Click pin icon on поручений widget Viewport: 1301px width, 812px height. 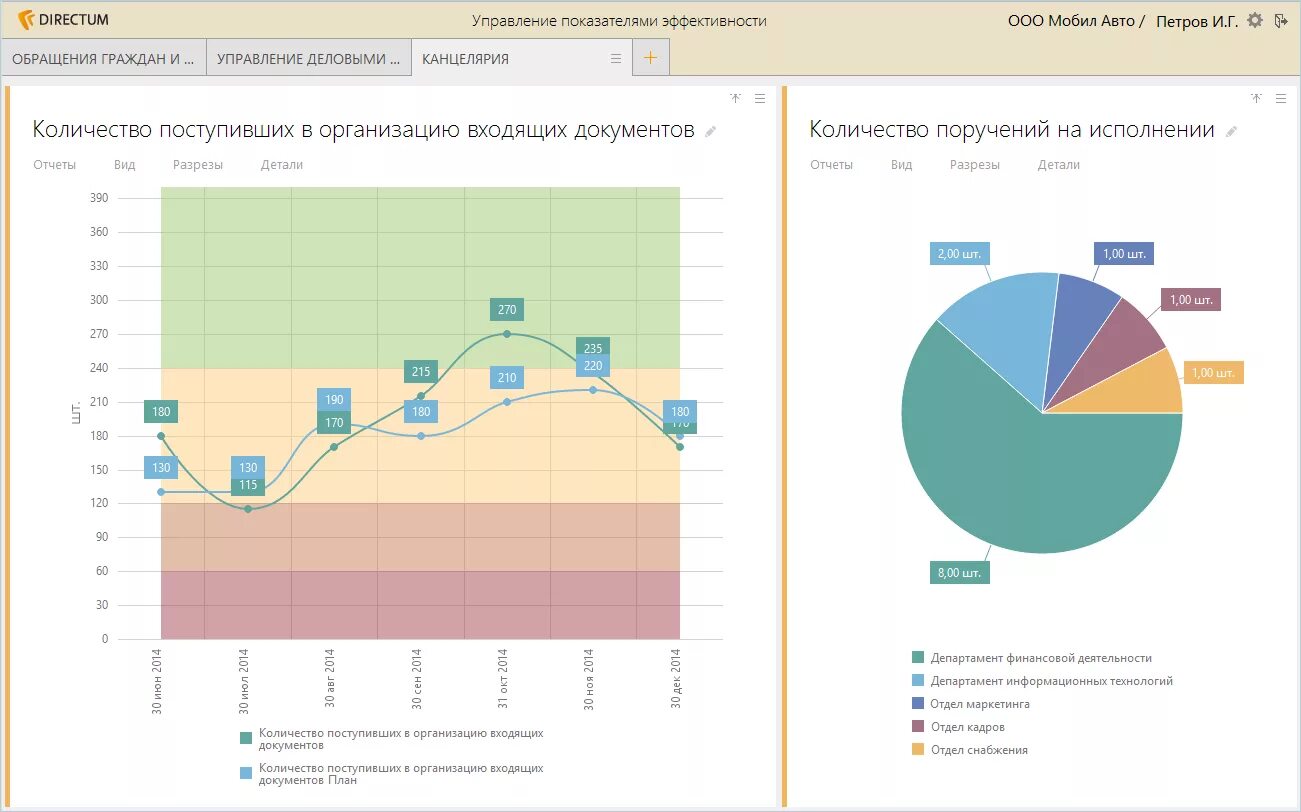coord(1257,98)
